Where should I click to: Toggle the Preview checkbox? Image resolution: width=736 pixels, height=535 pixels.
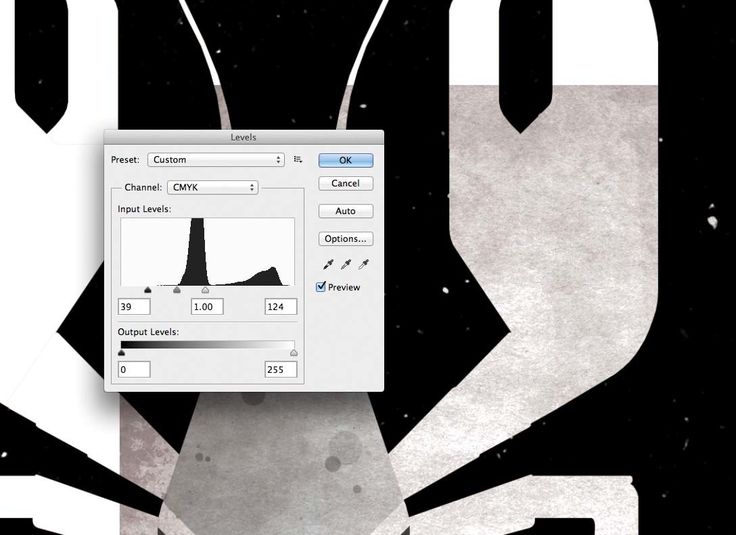pos(321,287)
